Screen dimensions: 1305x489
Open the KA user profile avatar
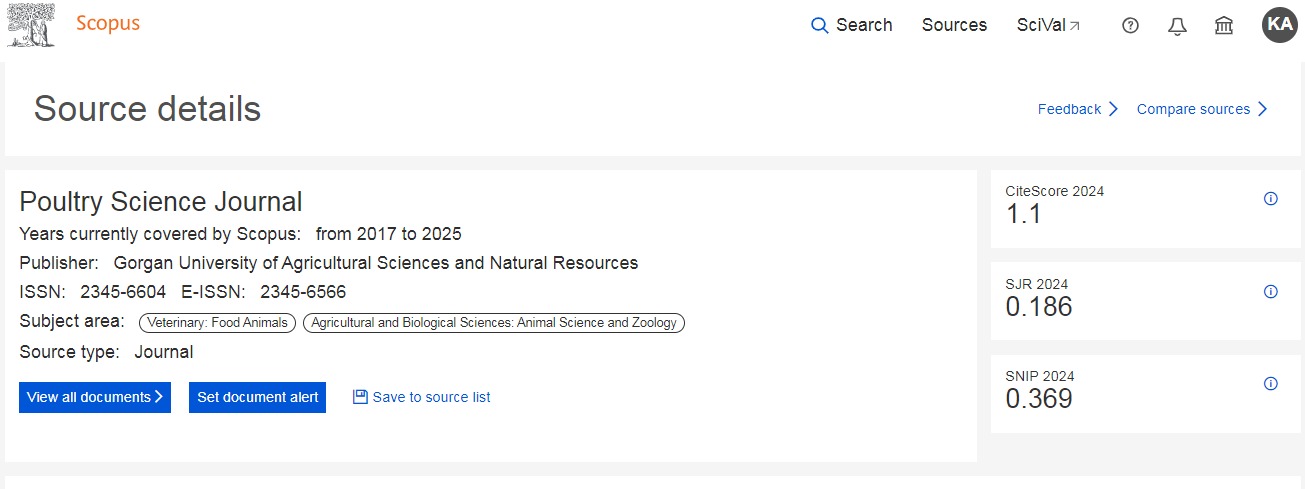pos(1279,25)
